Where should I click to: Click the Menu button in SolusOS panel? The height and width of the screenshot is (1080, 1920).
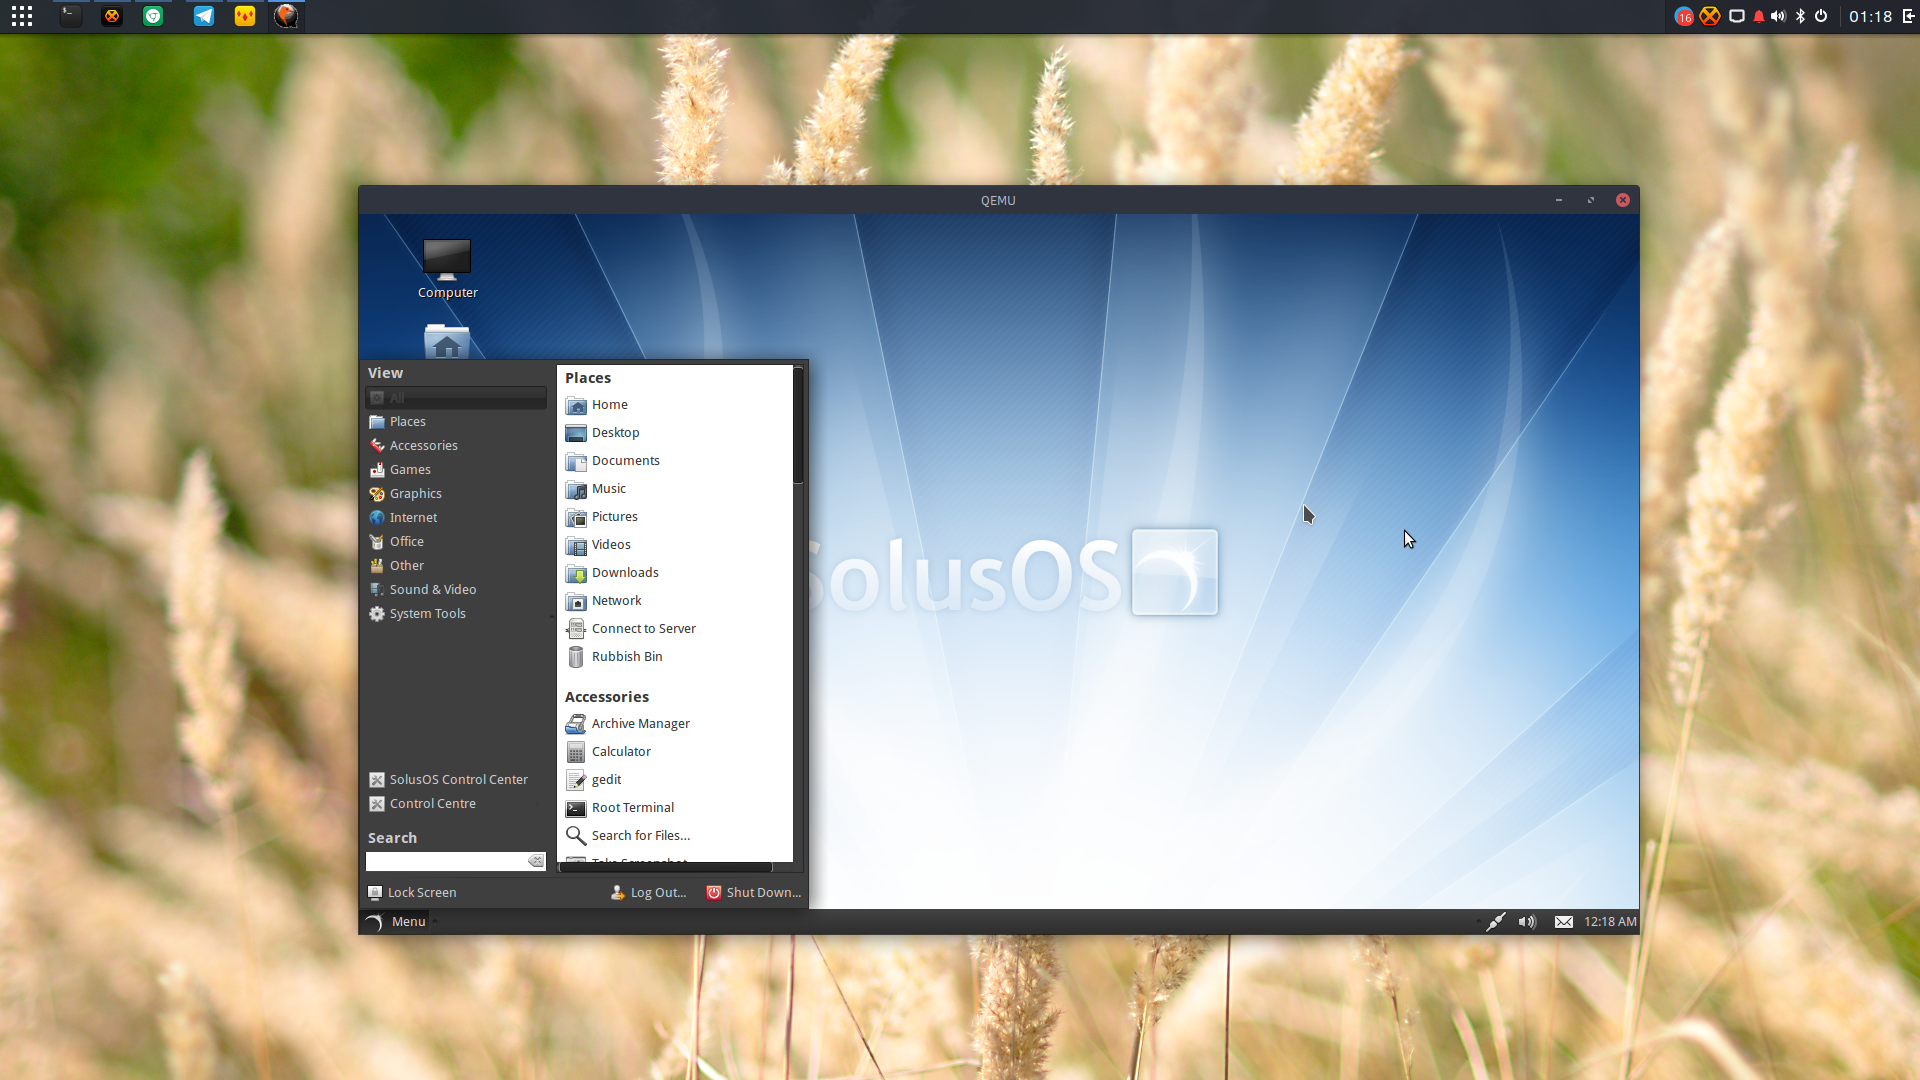(396, 922)
